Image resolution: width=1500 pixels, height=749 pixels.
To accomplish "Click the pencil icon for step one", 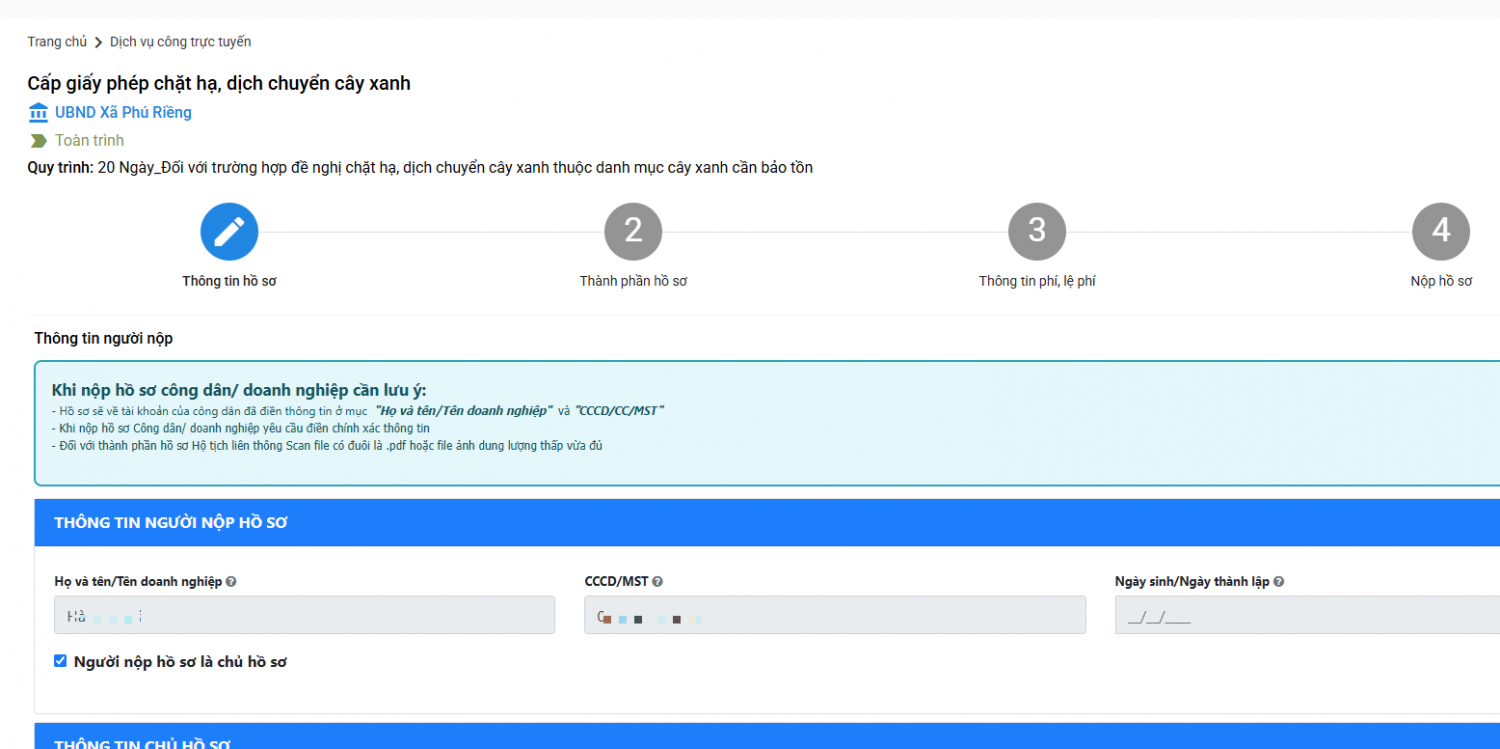I will 229,231.
